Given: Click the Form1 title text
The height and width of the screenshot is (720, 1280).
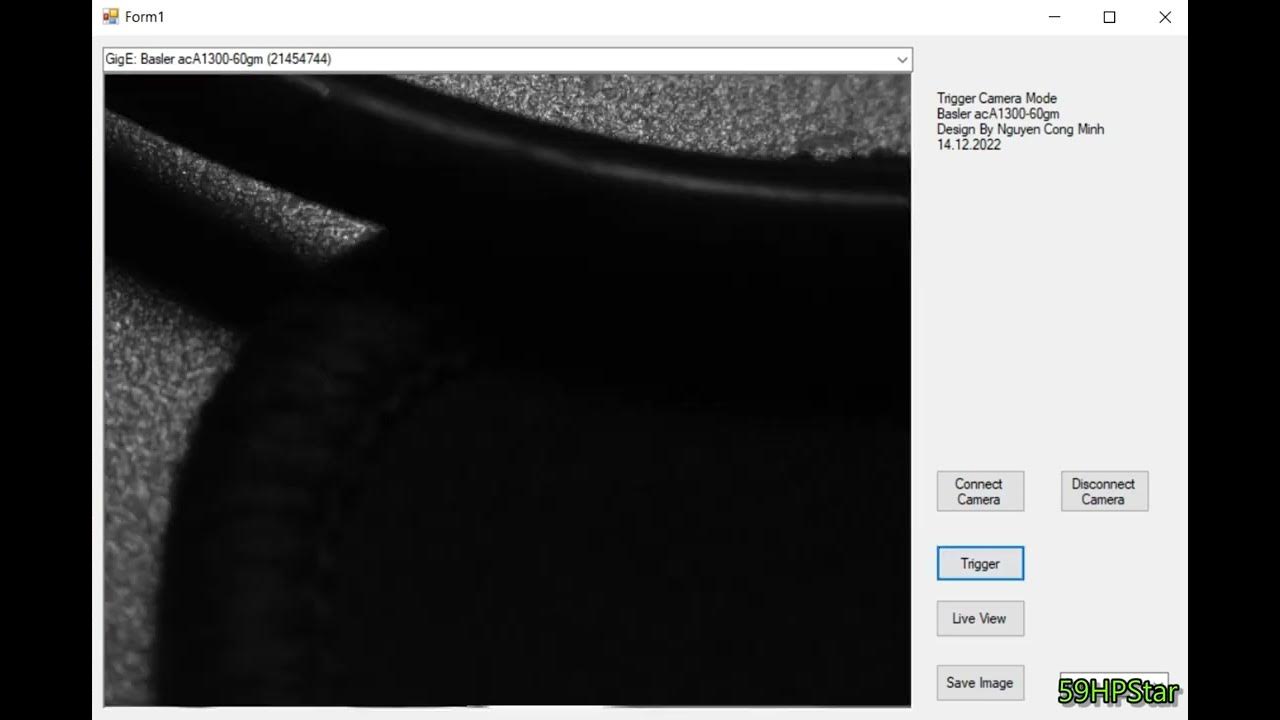Looking at the screenshot, I should pos(145,17).
